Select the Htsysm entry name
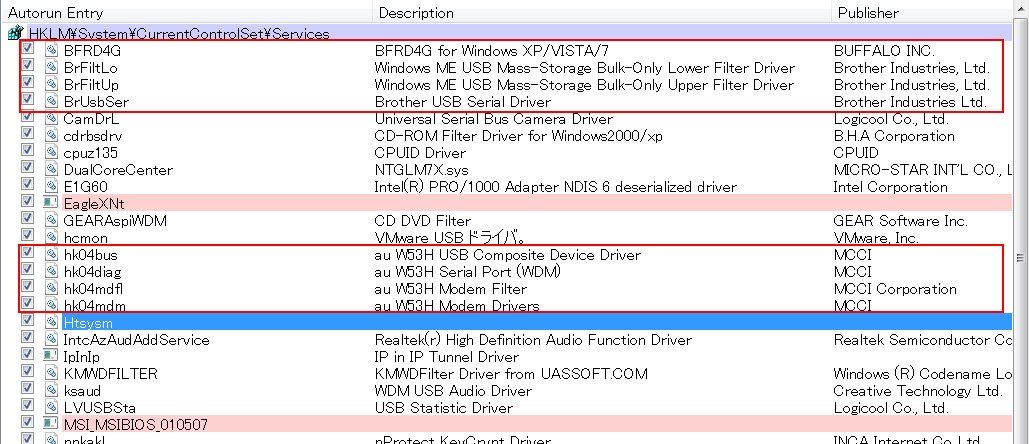 (88, 323)
